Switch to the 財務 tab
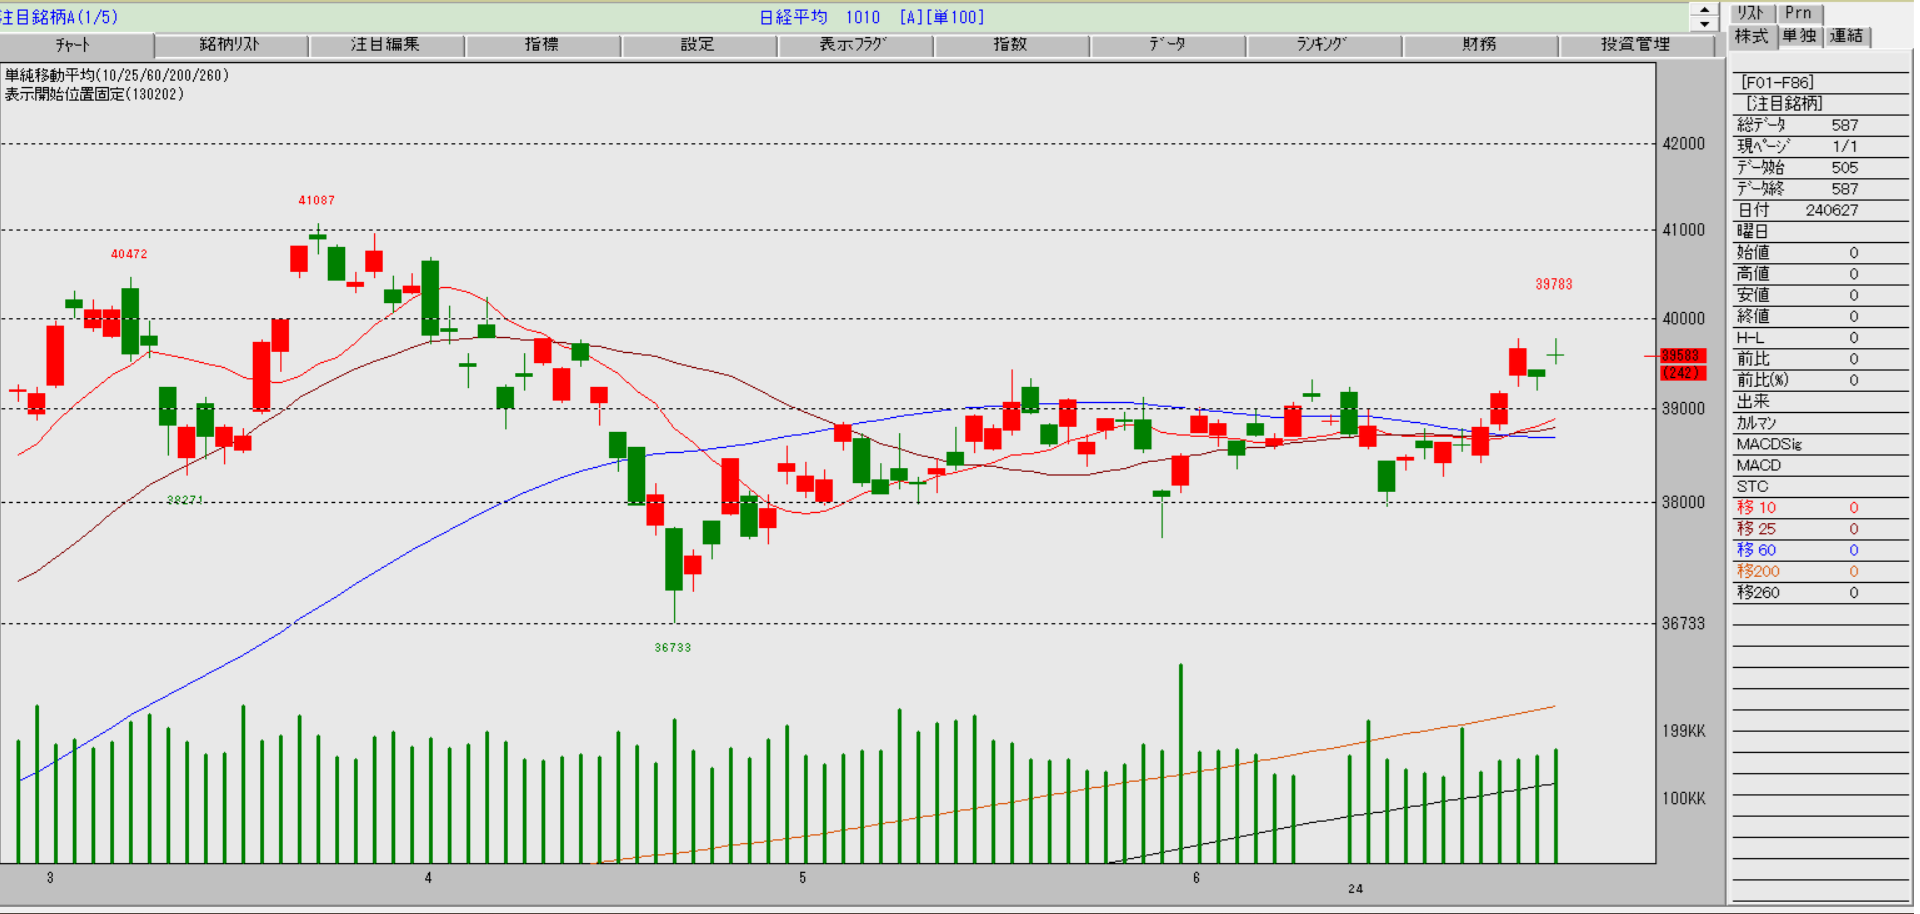 click(x=1479, y=45)
